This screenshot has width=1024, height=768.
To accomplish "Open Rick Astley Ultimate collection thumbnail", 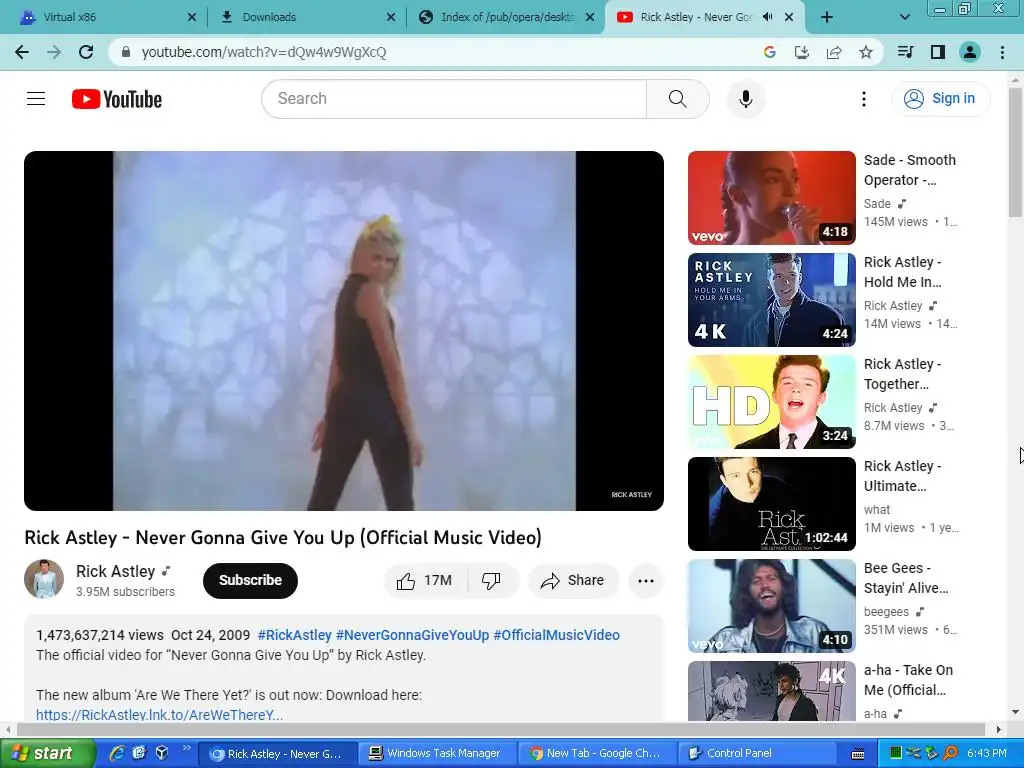I will tap(771, 504).
